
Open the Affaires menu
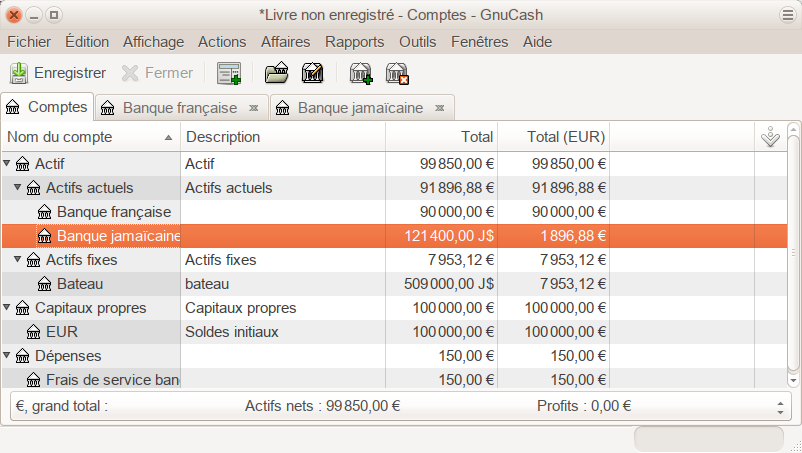(x=285, y=42)
